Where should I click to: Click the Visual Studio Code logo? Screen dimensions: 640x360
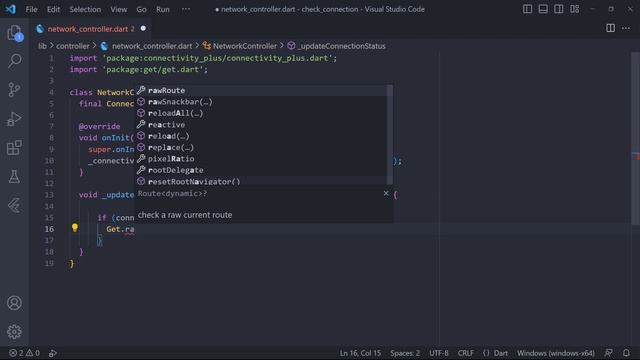point(11,9)
